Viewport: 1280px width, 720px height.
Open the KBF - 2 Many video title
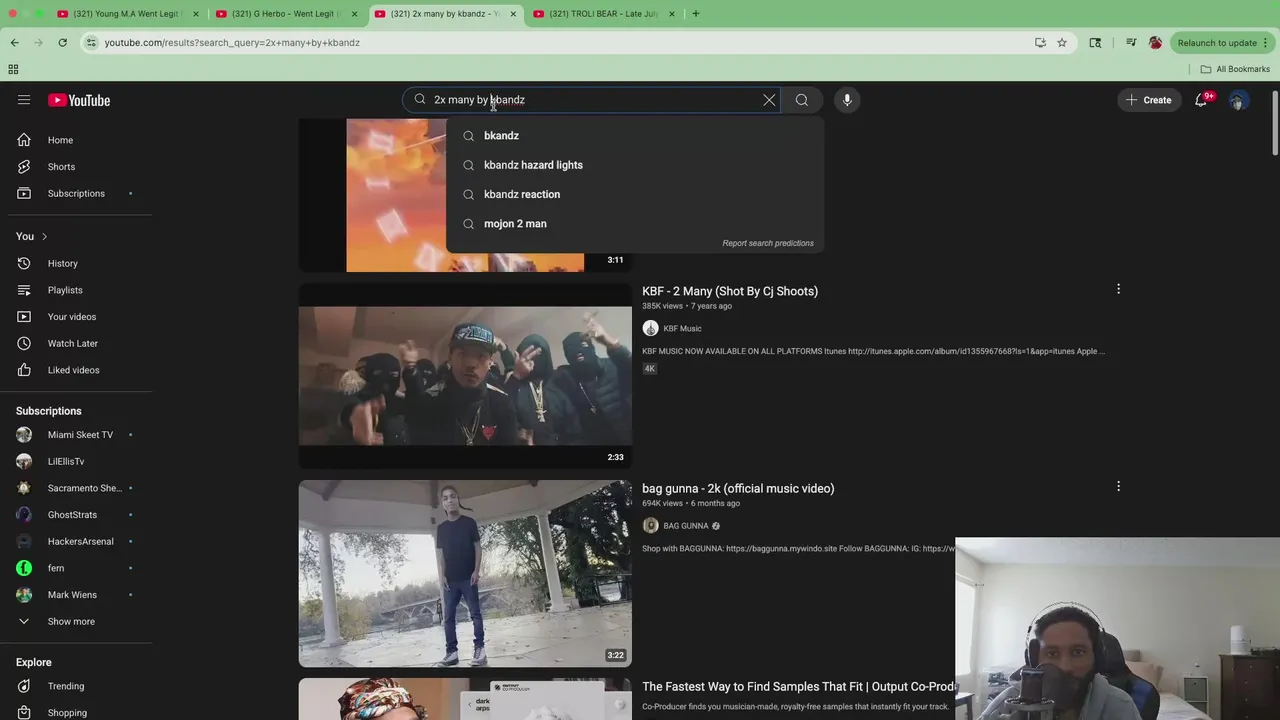pyautogui.click(x=730, y=291)
